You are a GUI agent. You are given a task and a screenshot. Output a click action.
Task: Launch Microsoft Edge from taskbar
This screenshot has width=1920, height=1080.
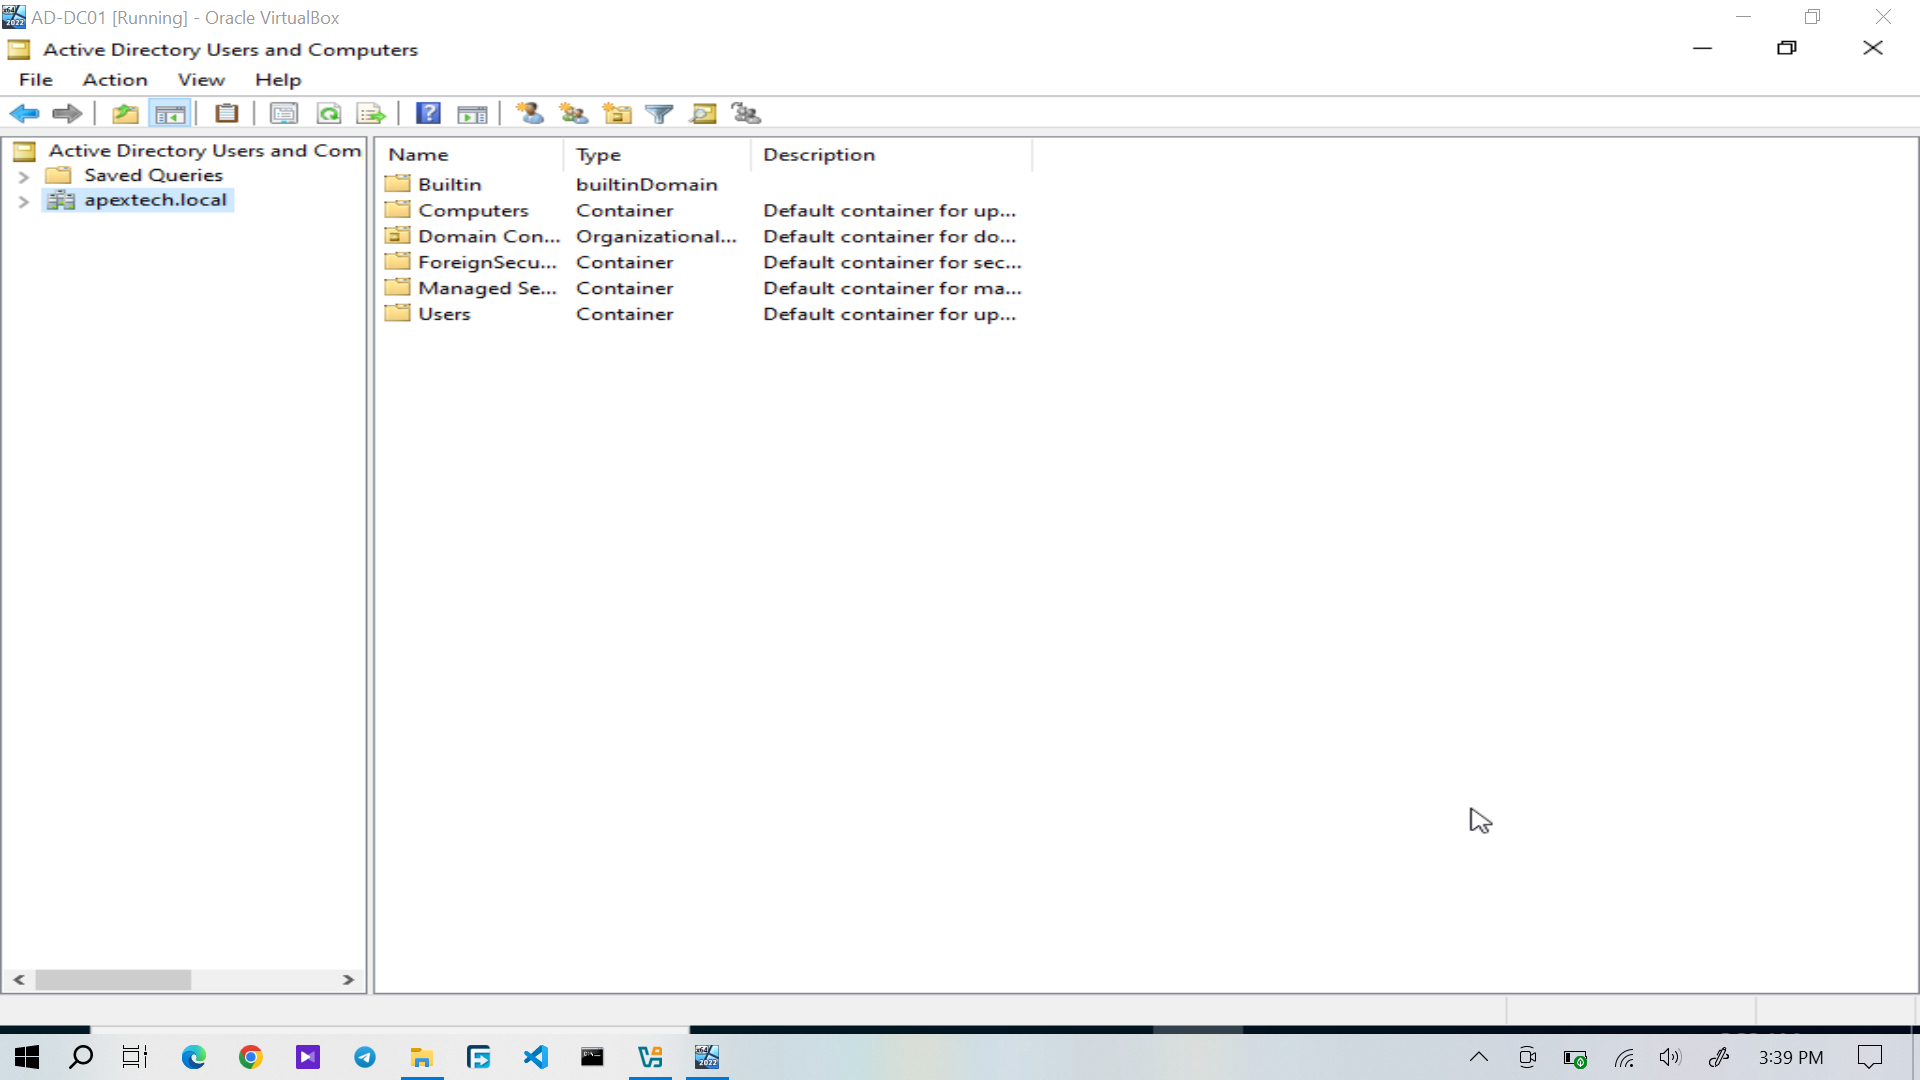tap(193, 1057)
